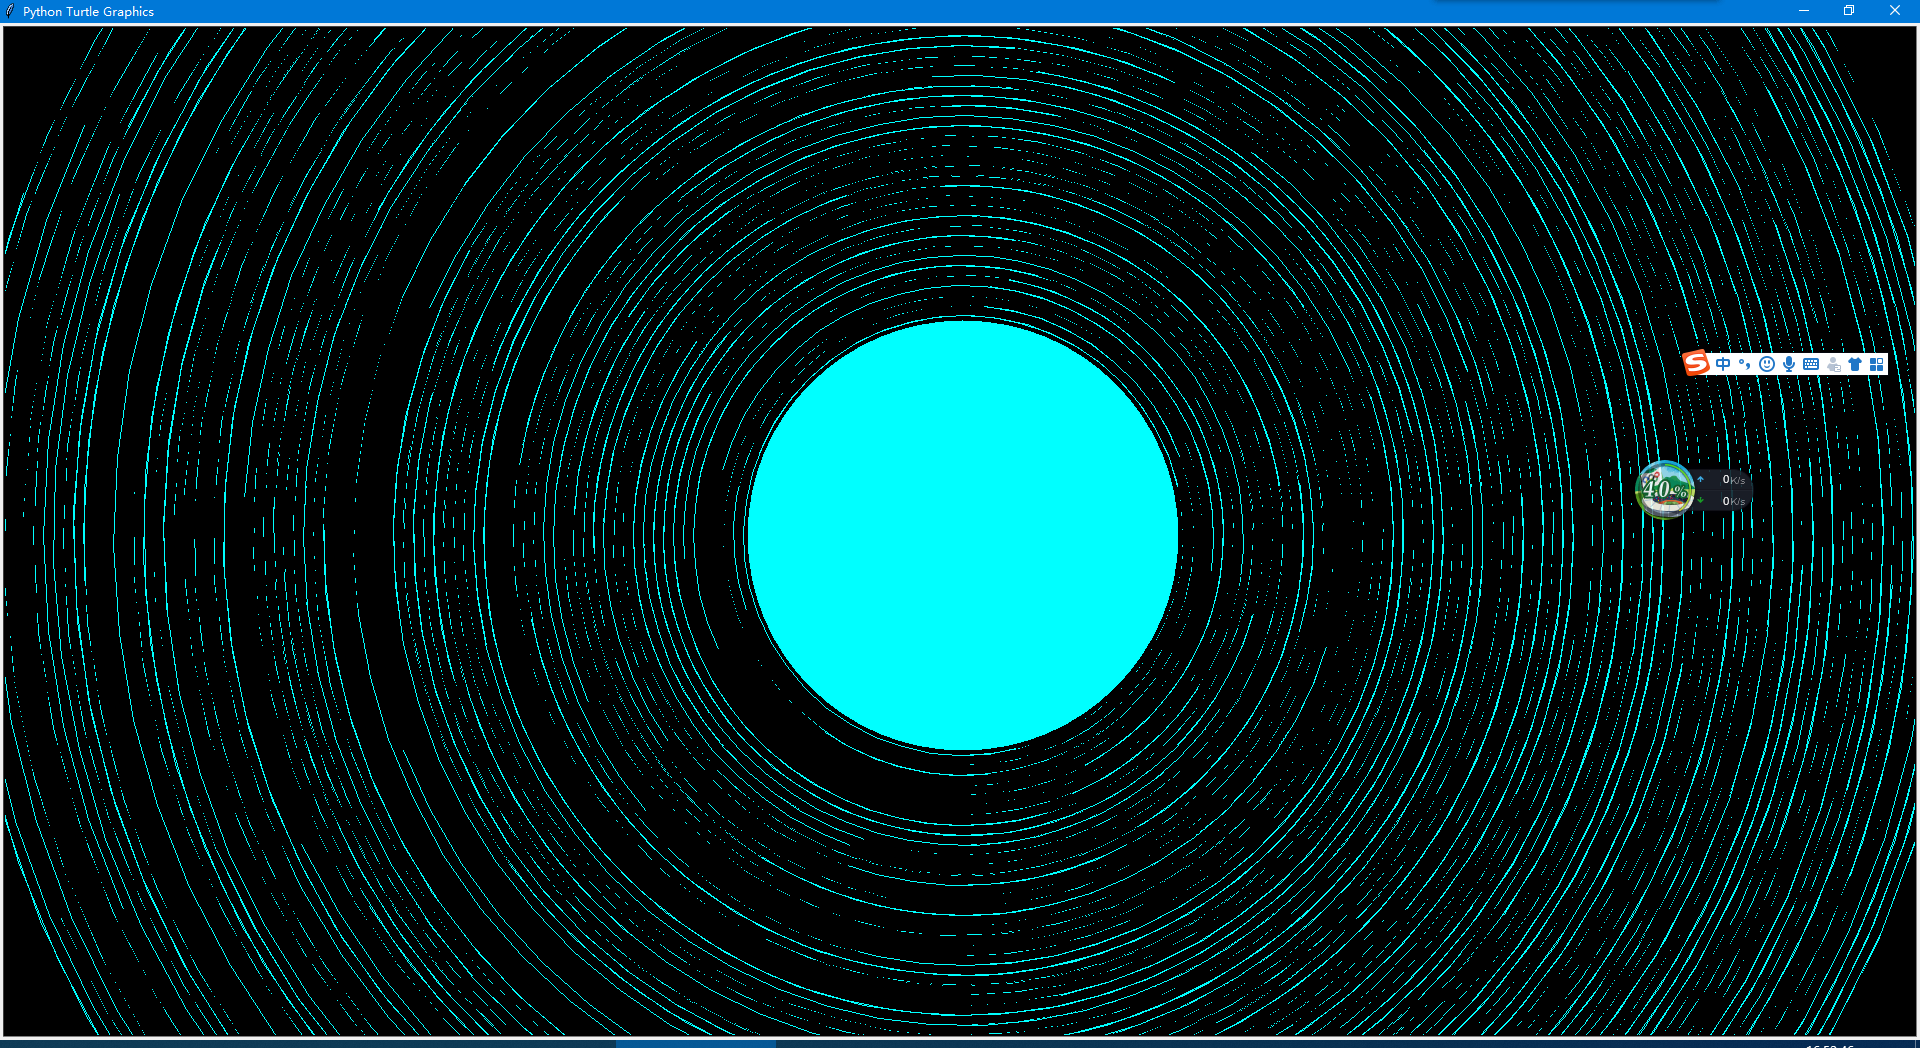The width and height of the screenshot is (1920, 1048).
Task: Open the Sogou soft keyboard icon
Action: coord(1811,364)
